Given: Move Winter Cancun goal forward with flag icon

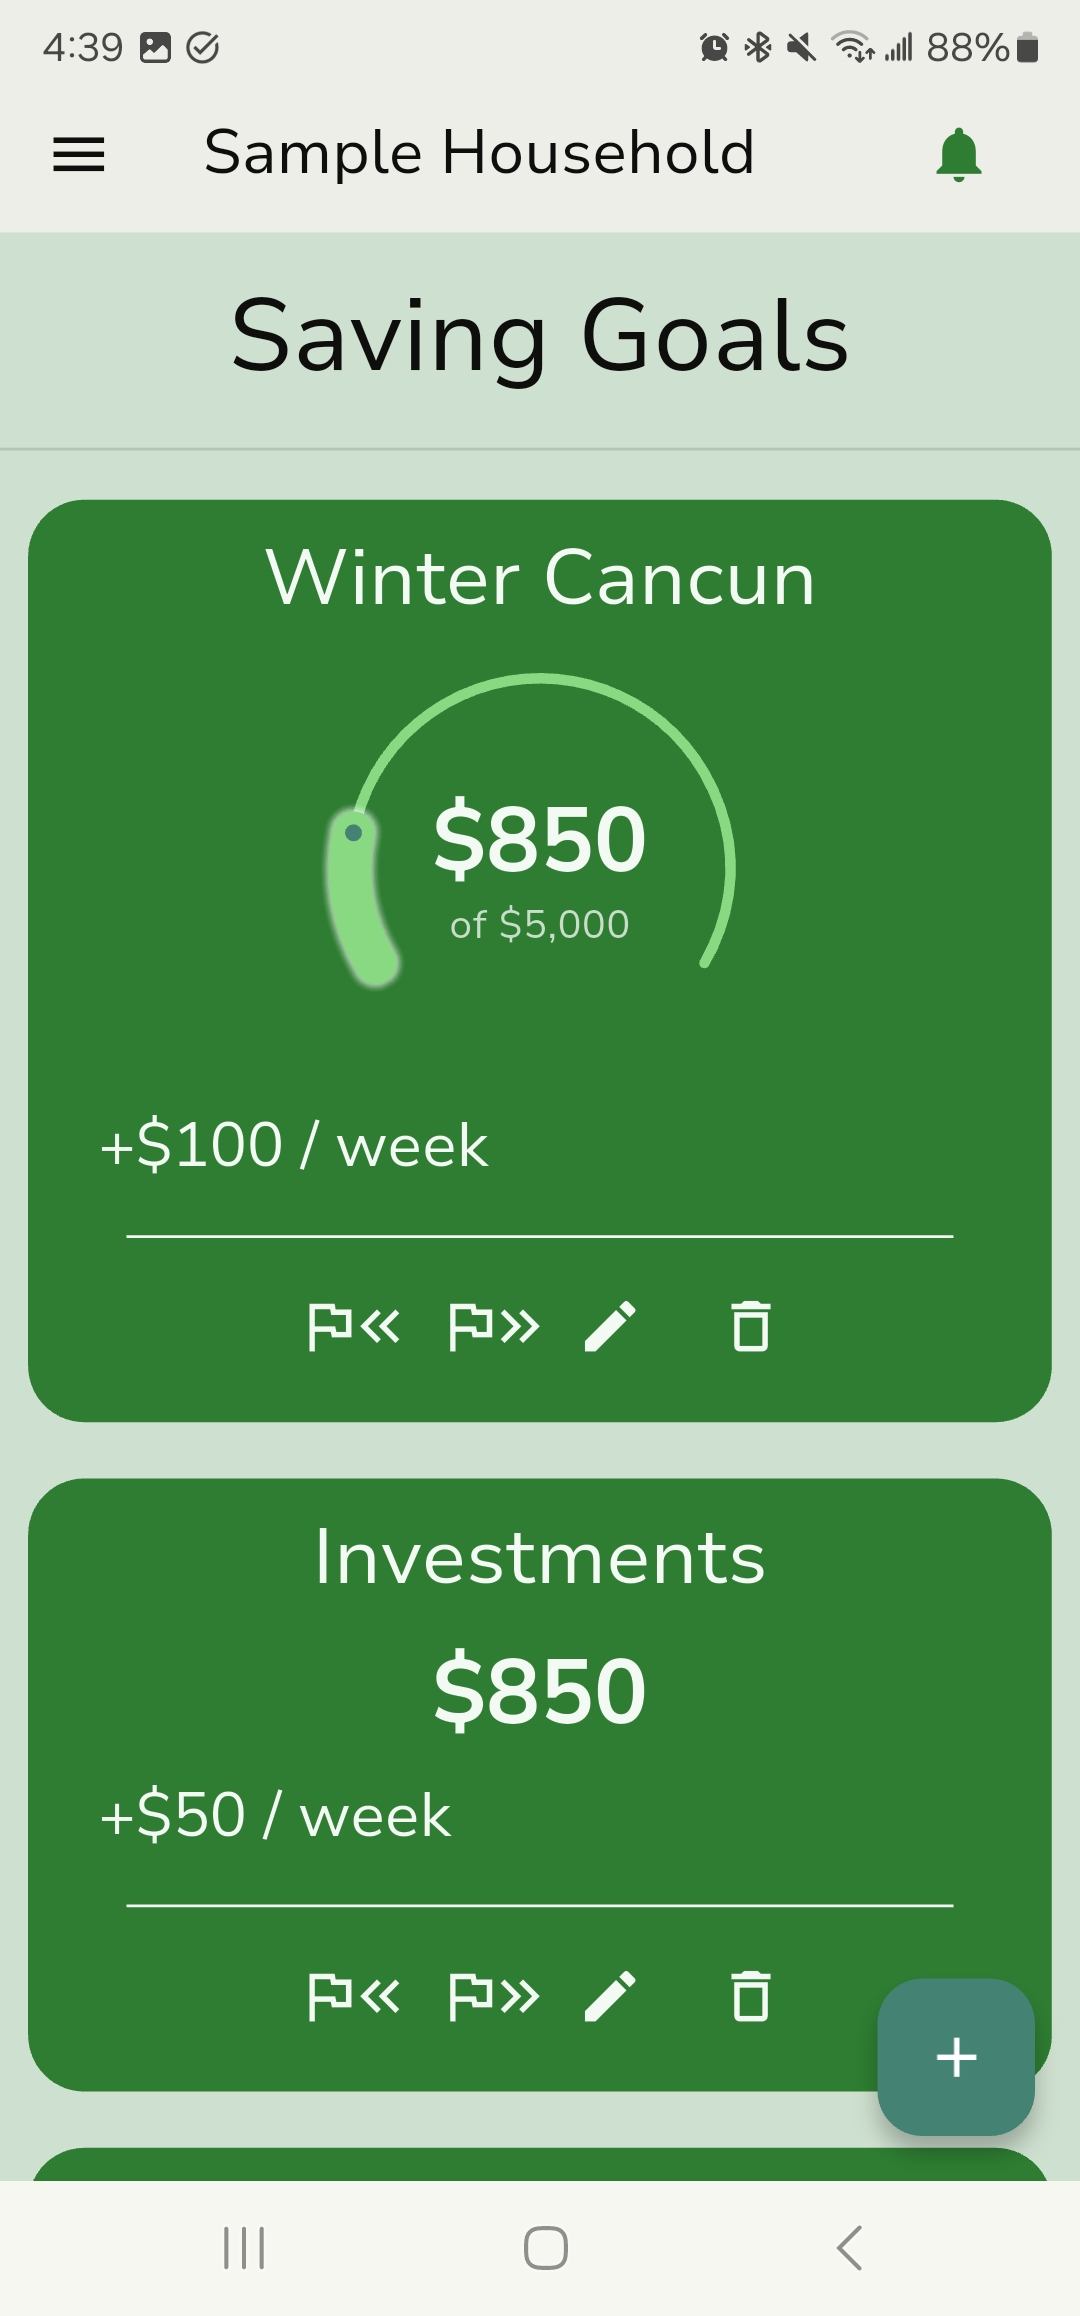Looking at the screenshot, I should (494, 1327).
